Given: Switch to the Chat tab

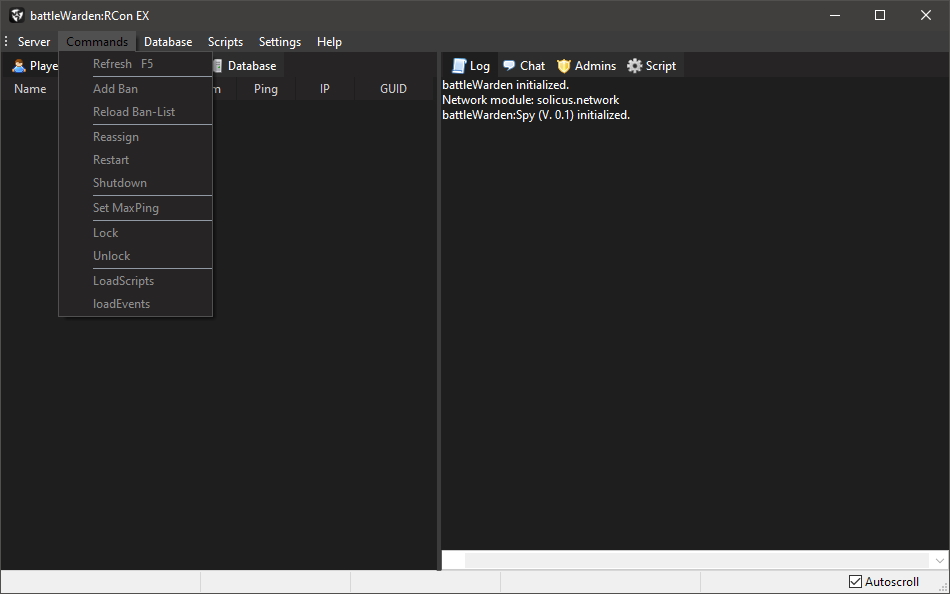Looking at the screenshot, I should pos(524,65).
